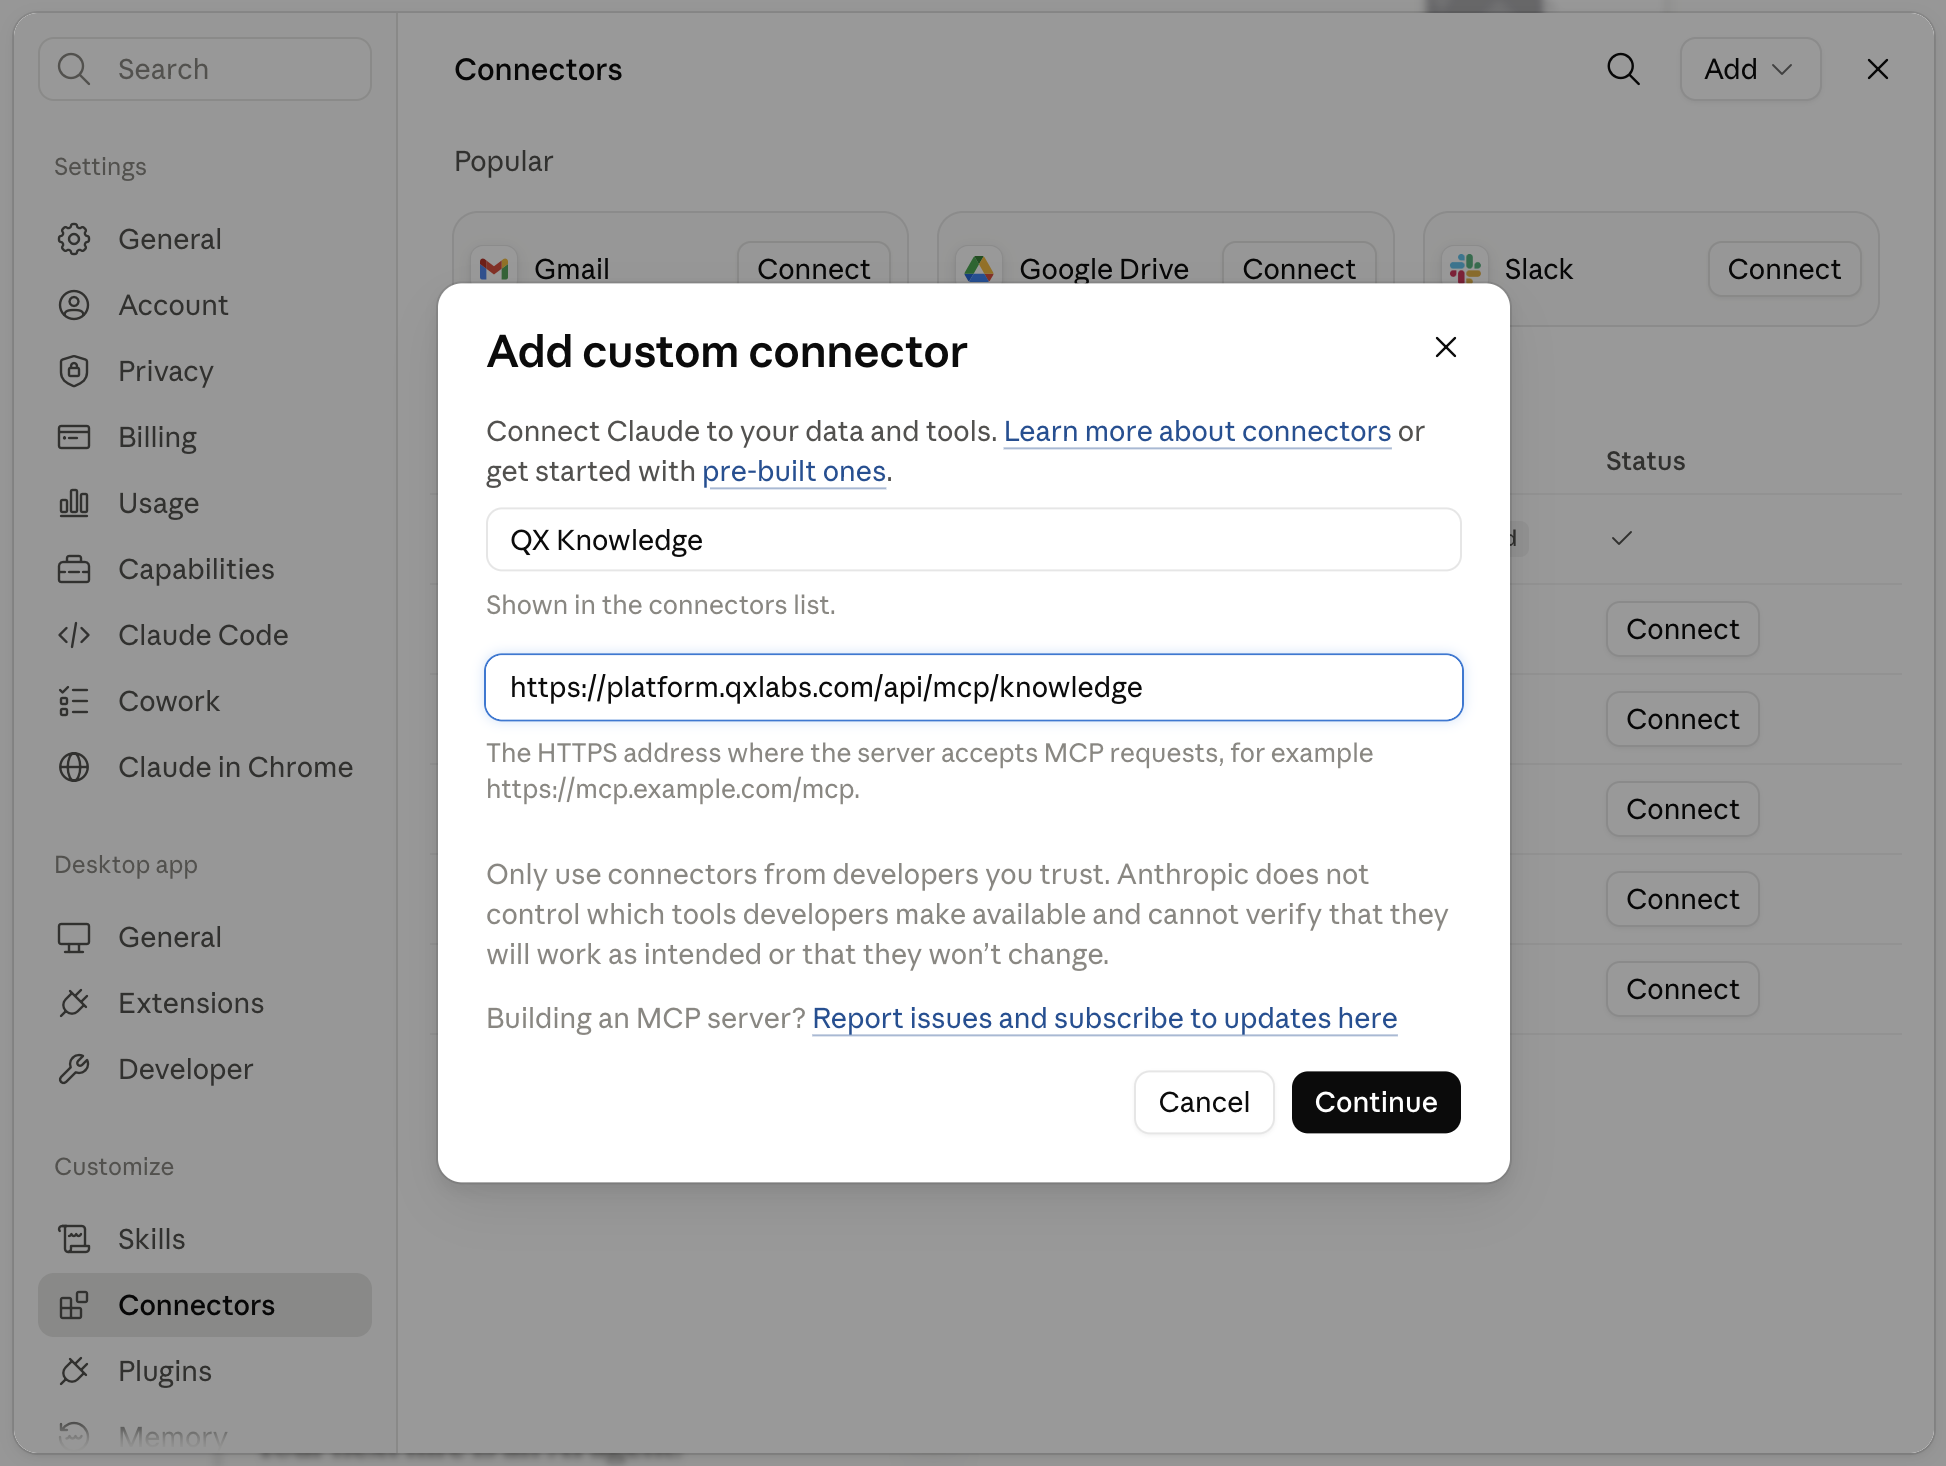Image resolution: width=1946 pixels, height=1466 pixels.
Task: Click the Capabilities briefcase icon
Action: click(74, 569)
